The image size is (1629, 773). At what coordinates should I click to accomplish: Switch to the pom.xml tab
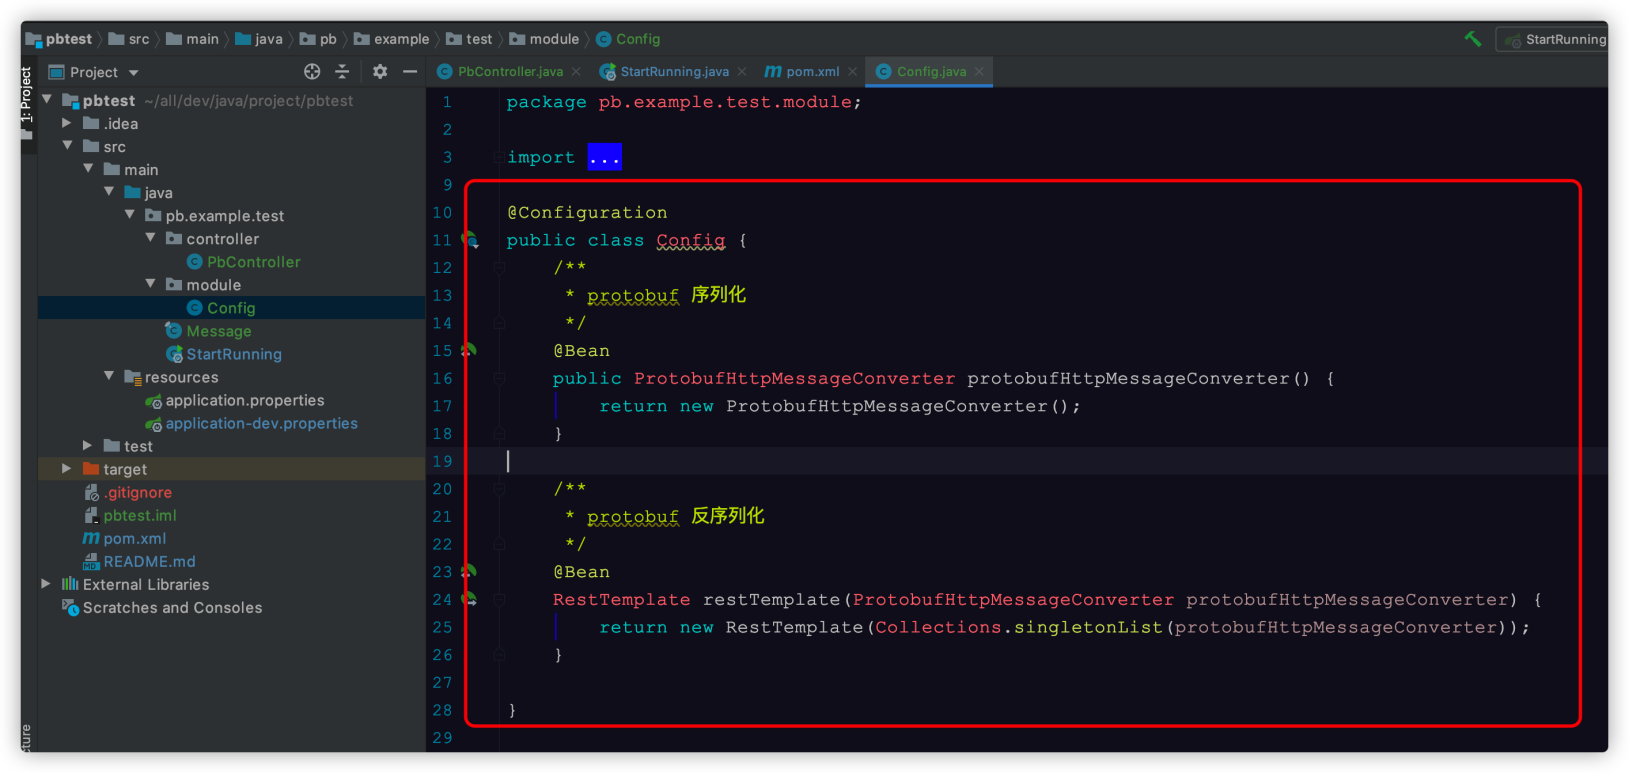(812, 71)
